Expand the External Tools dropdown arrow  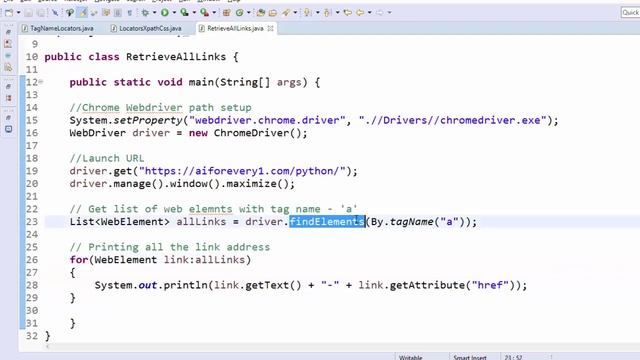[214, 13]
